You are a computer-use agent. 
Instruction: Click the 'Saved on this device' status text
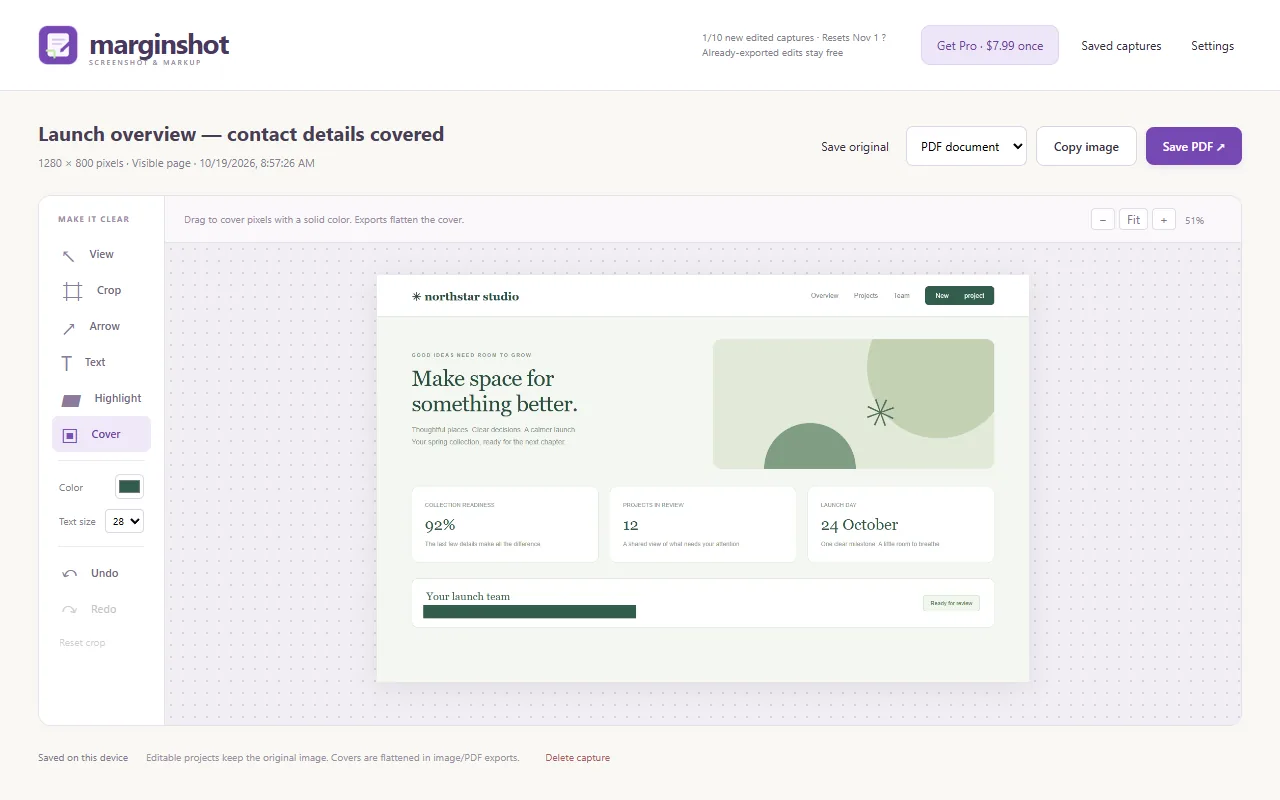coord(83,758)
